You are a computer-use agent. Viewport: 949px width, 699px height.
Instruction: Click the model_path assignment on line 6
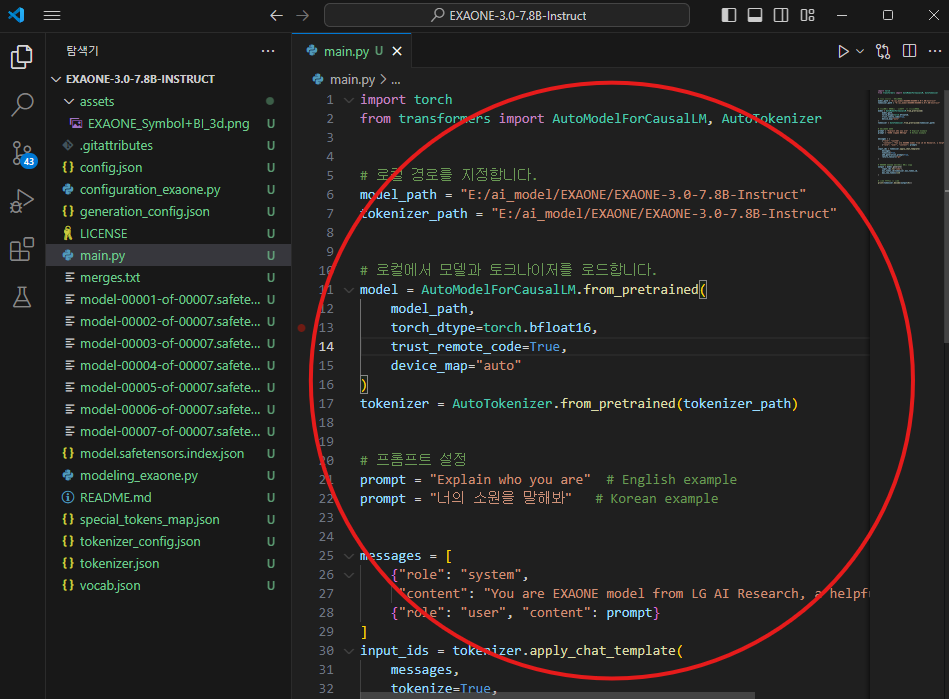point(582,195)
